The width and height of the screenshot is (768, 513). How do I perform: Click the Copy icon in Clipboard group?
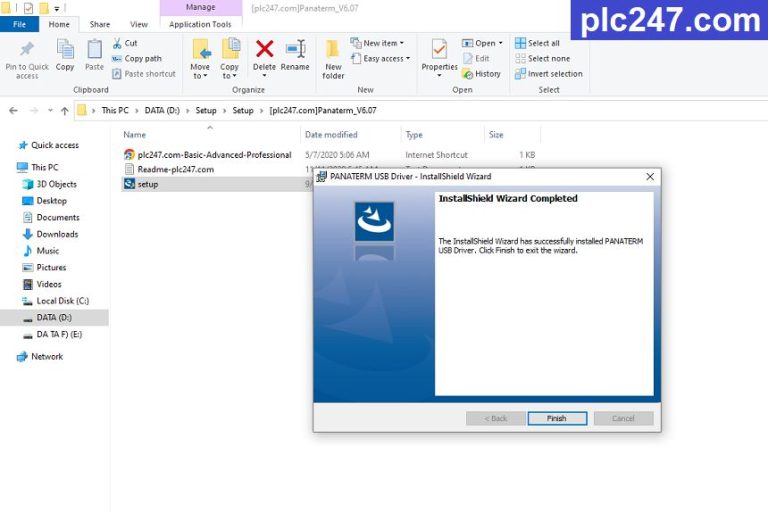click(x=65, y=49)
